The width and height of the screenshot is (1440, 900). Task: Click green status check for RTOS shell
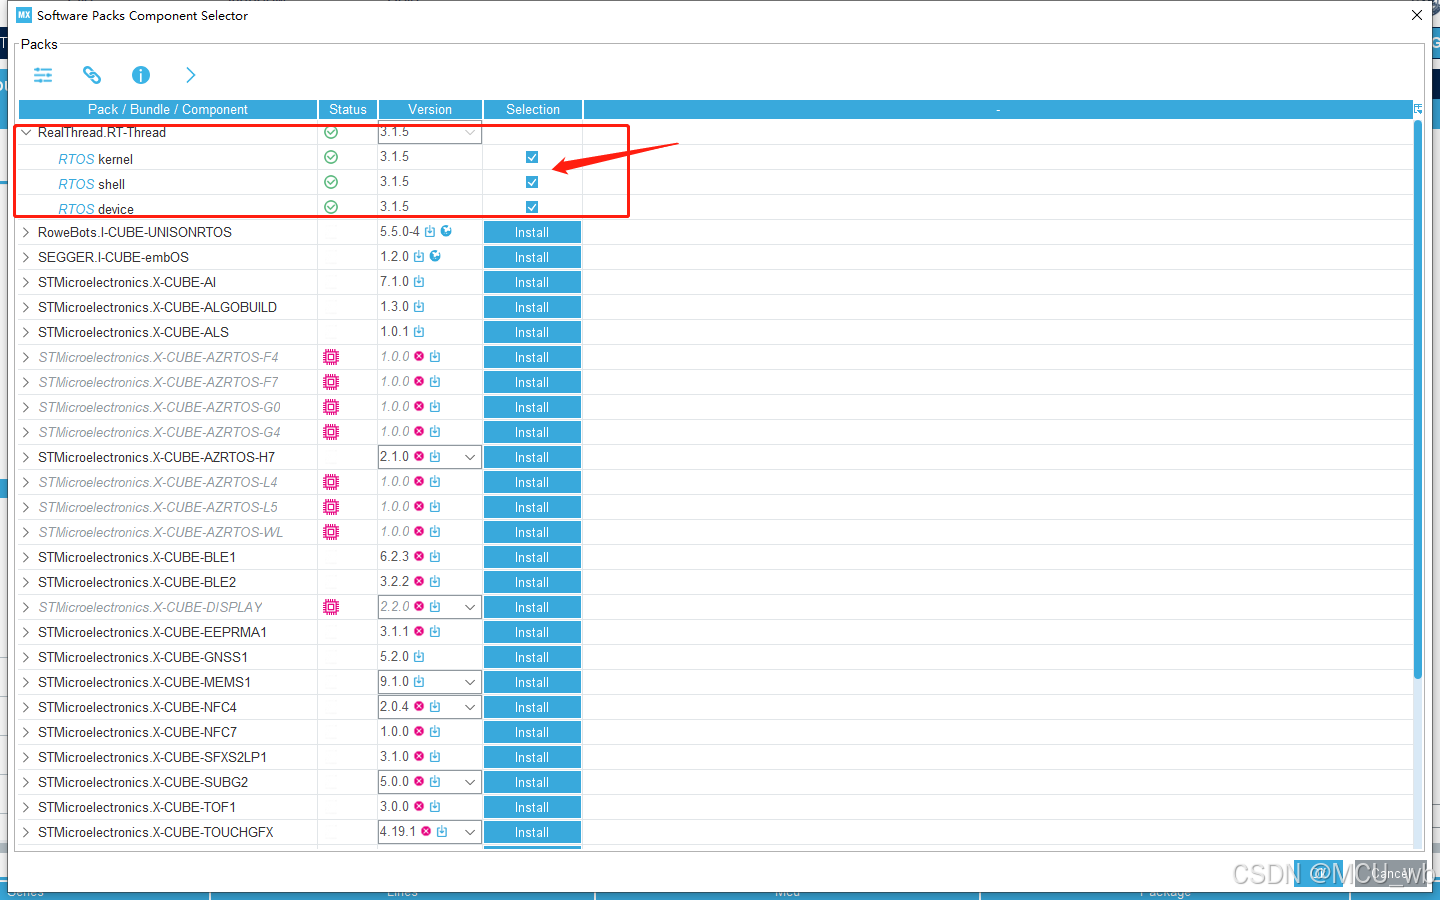(x=331, y=182)
